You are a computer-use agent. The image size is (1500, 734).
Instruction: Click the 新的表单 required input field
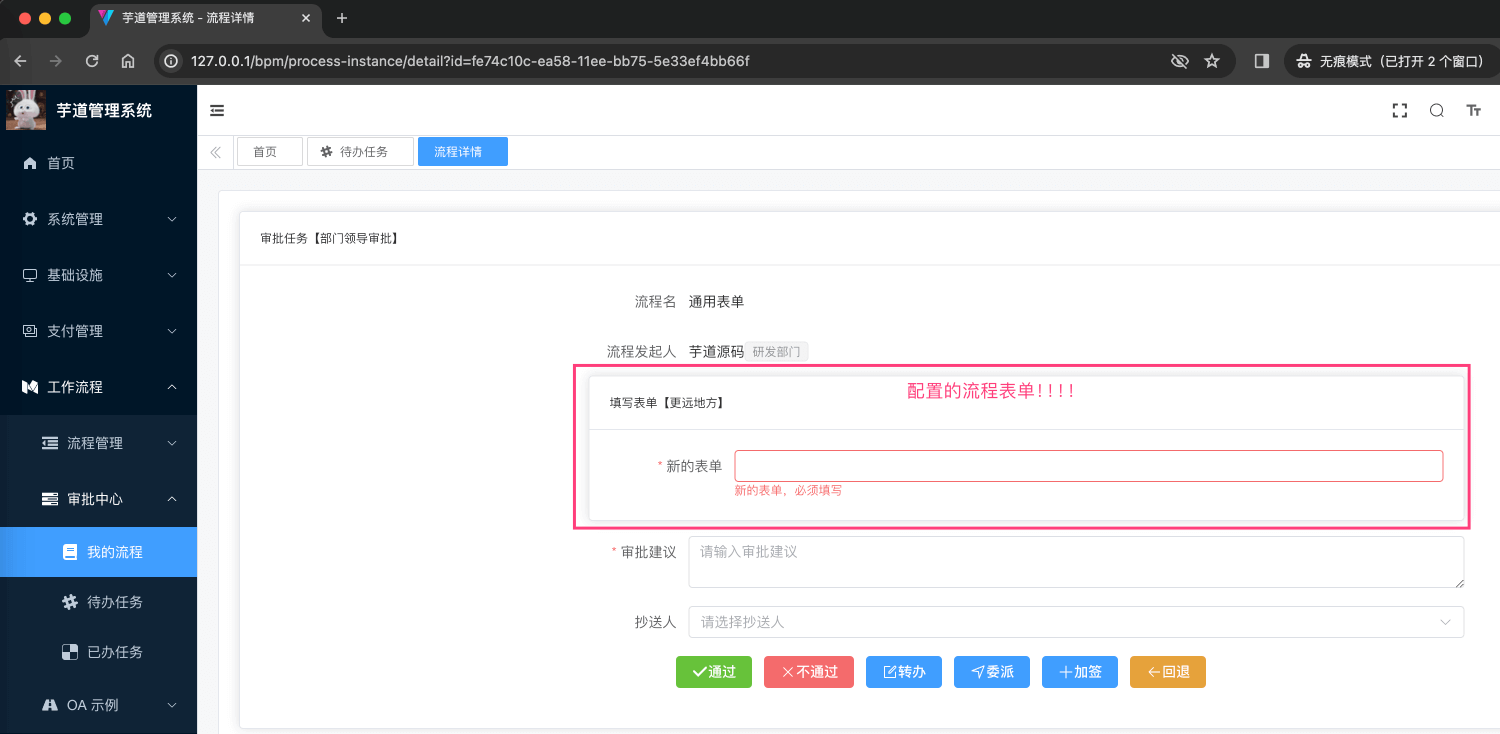pyautogui.click(x=1088, y=465)
